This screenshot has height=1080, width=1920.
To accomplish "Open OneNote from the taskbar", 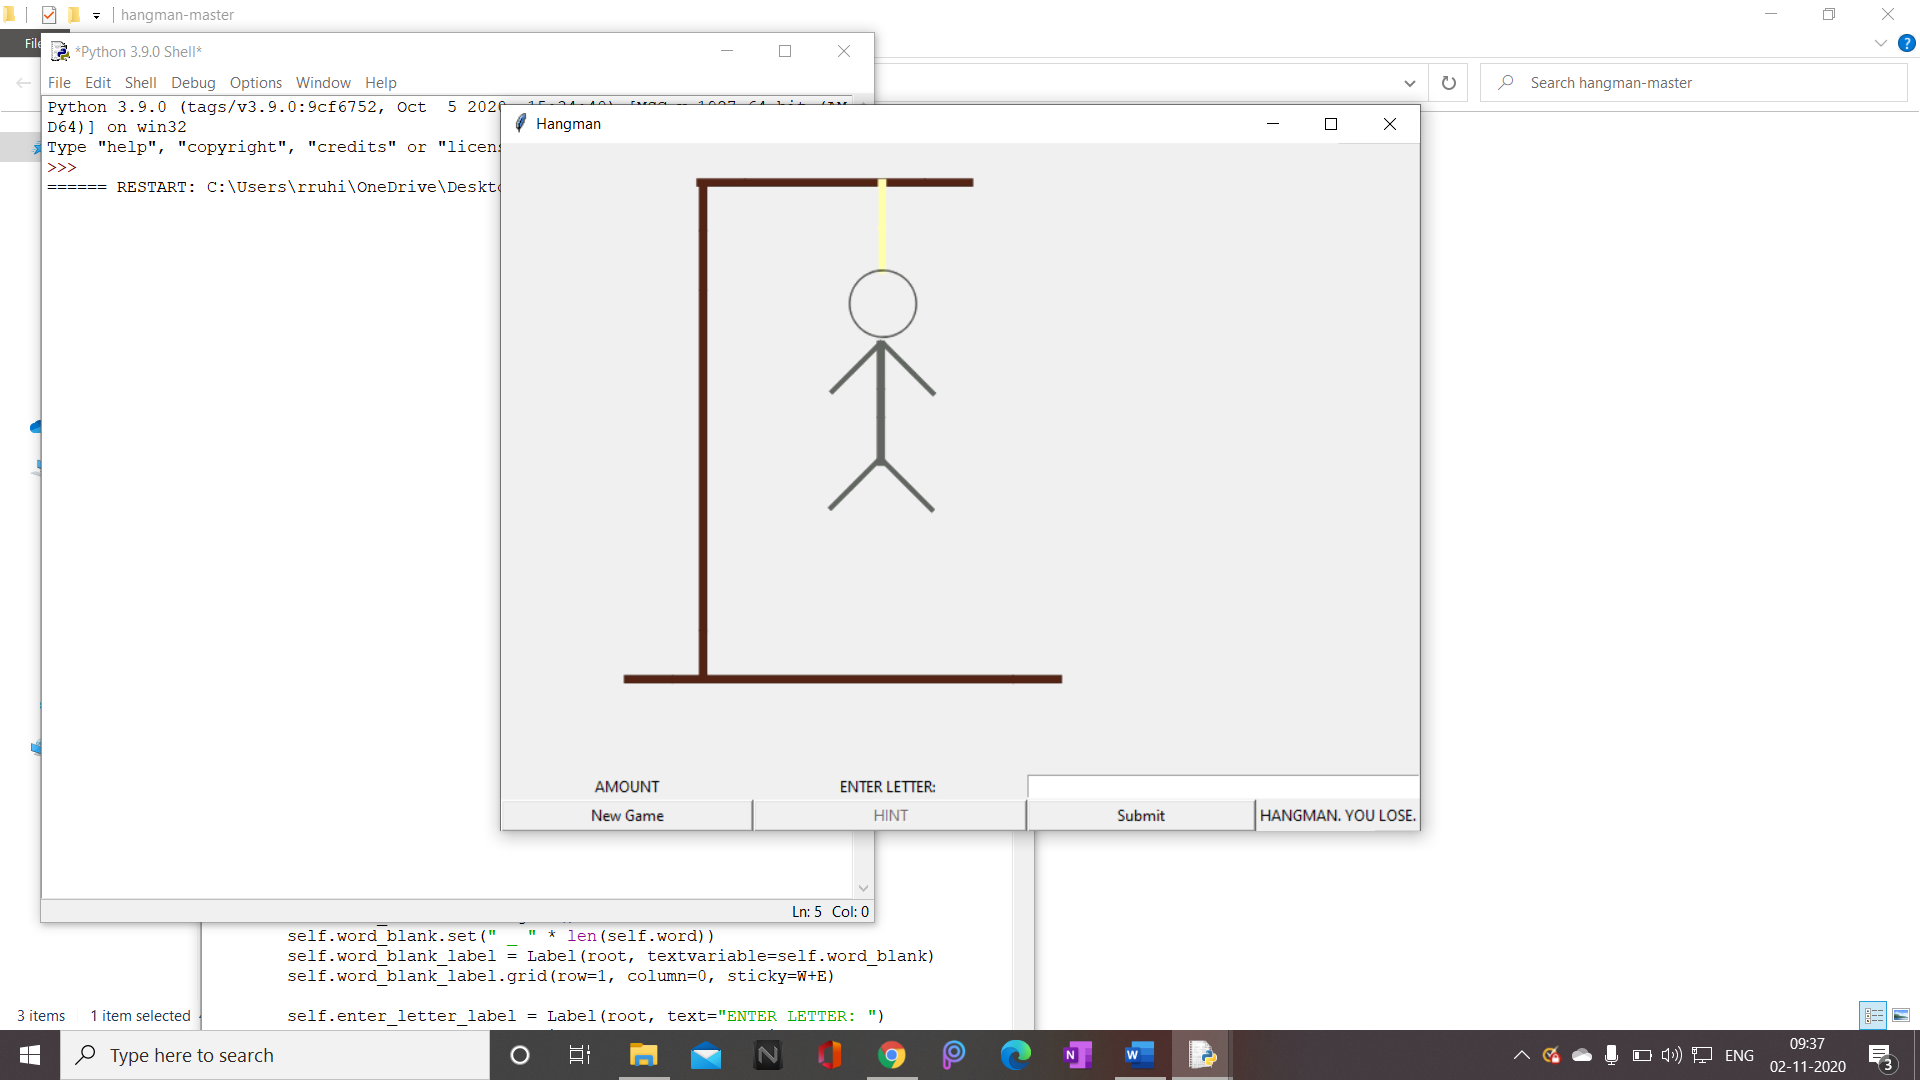I will [x=1078, y=1055].
